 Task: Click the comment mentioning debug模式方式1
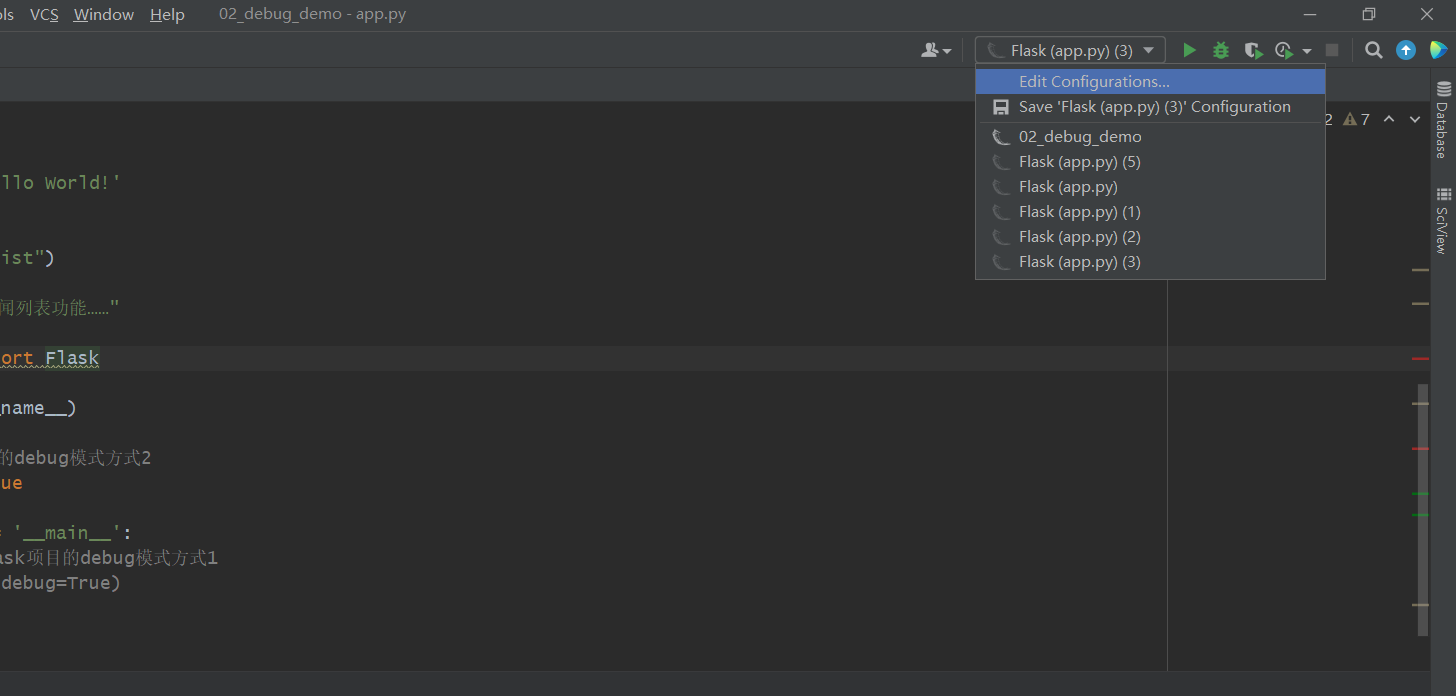coord(109,558)
